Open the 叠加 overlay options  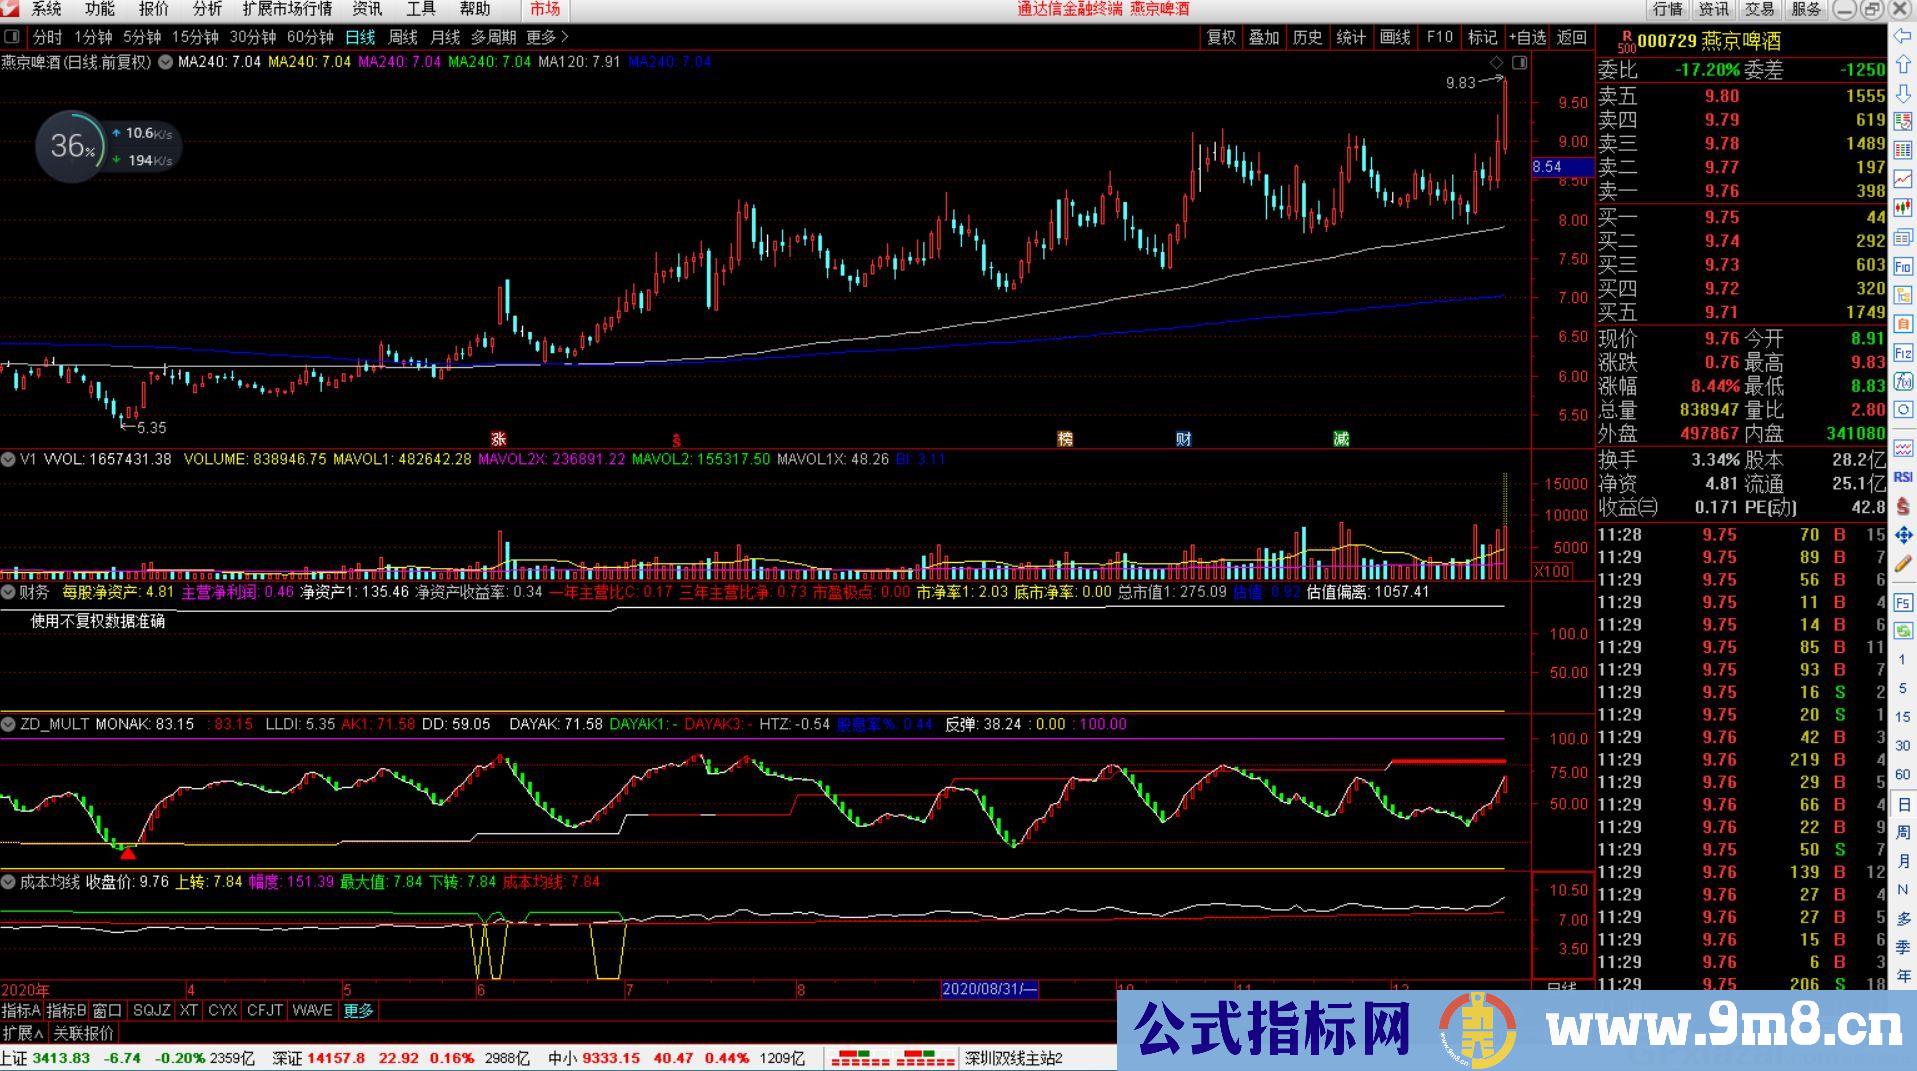1264,37
